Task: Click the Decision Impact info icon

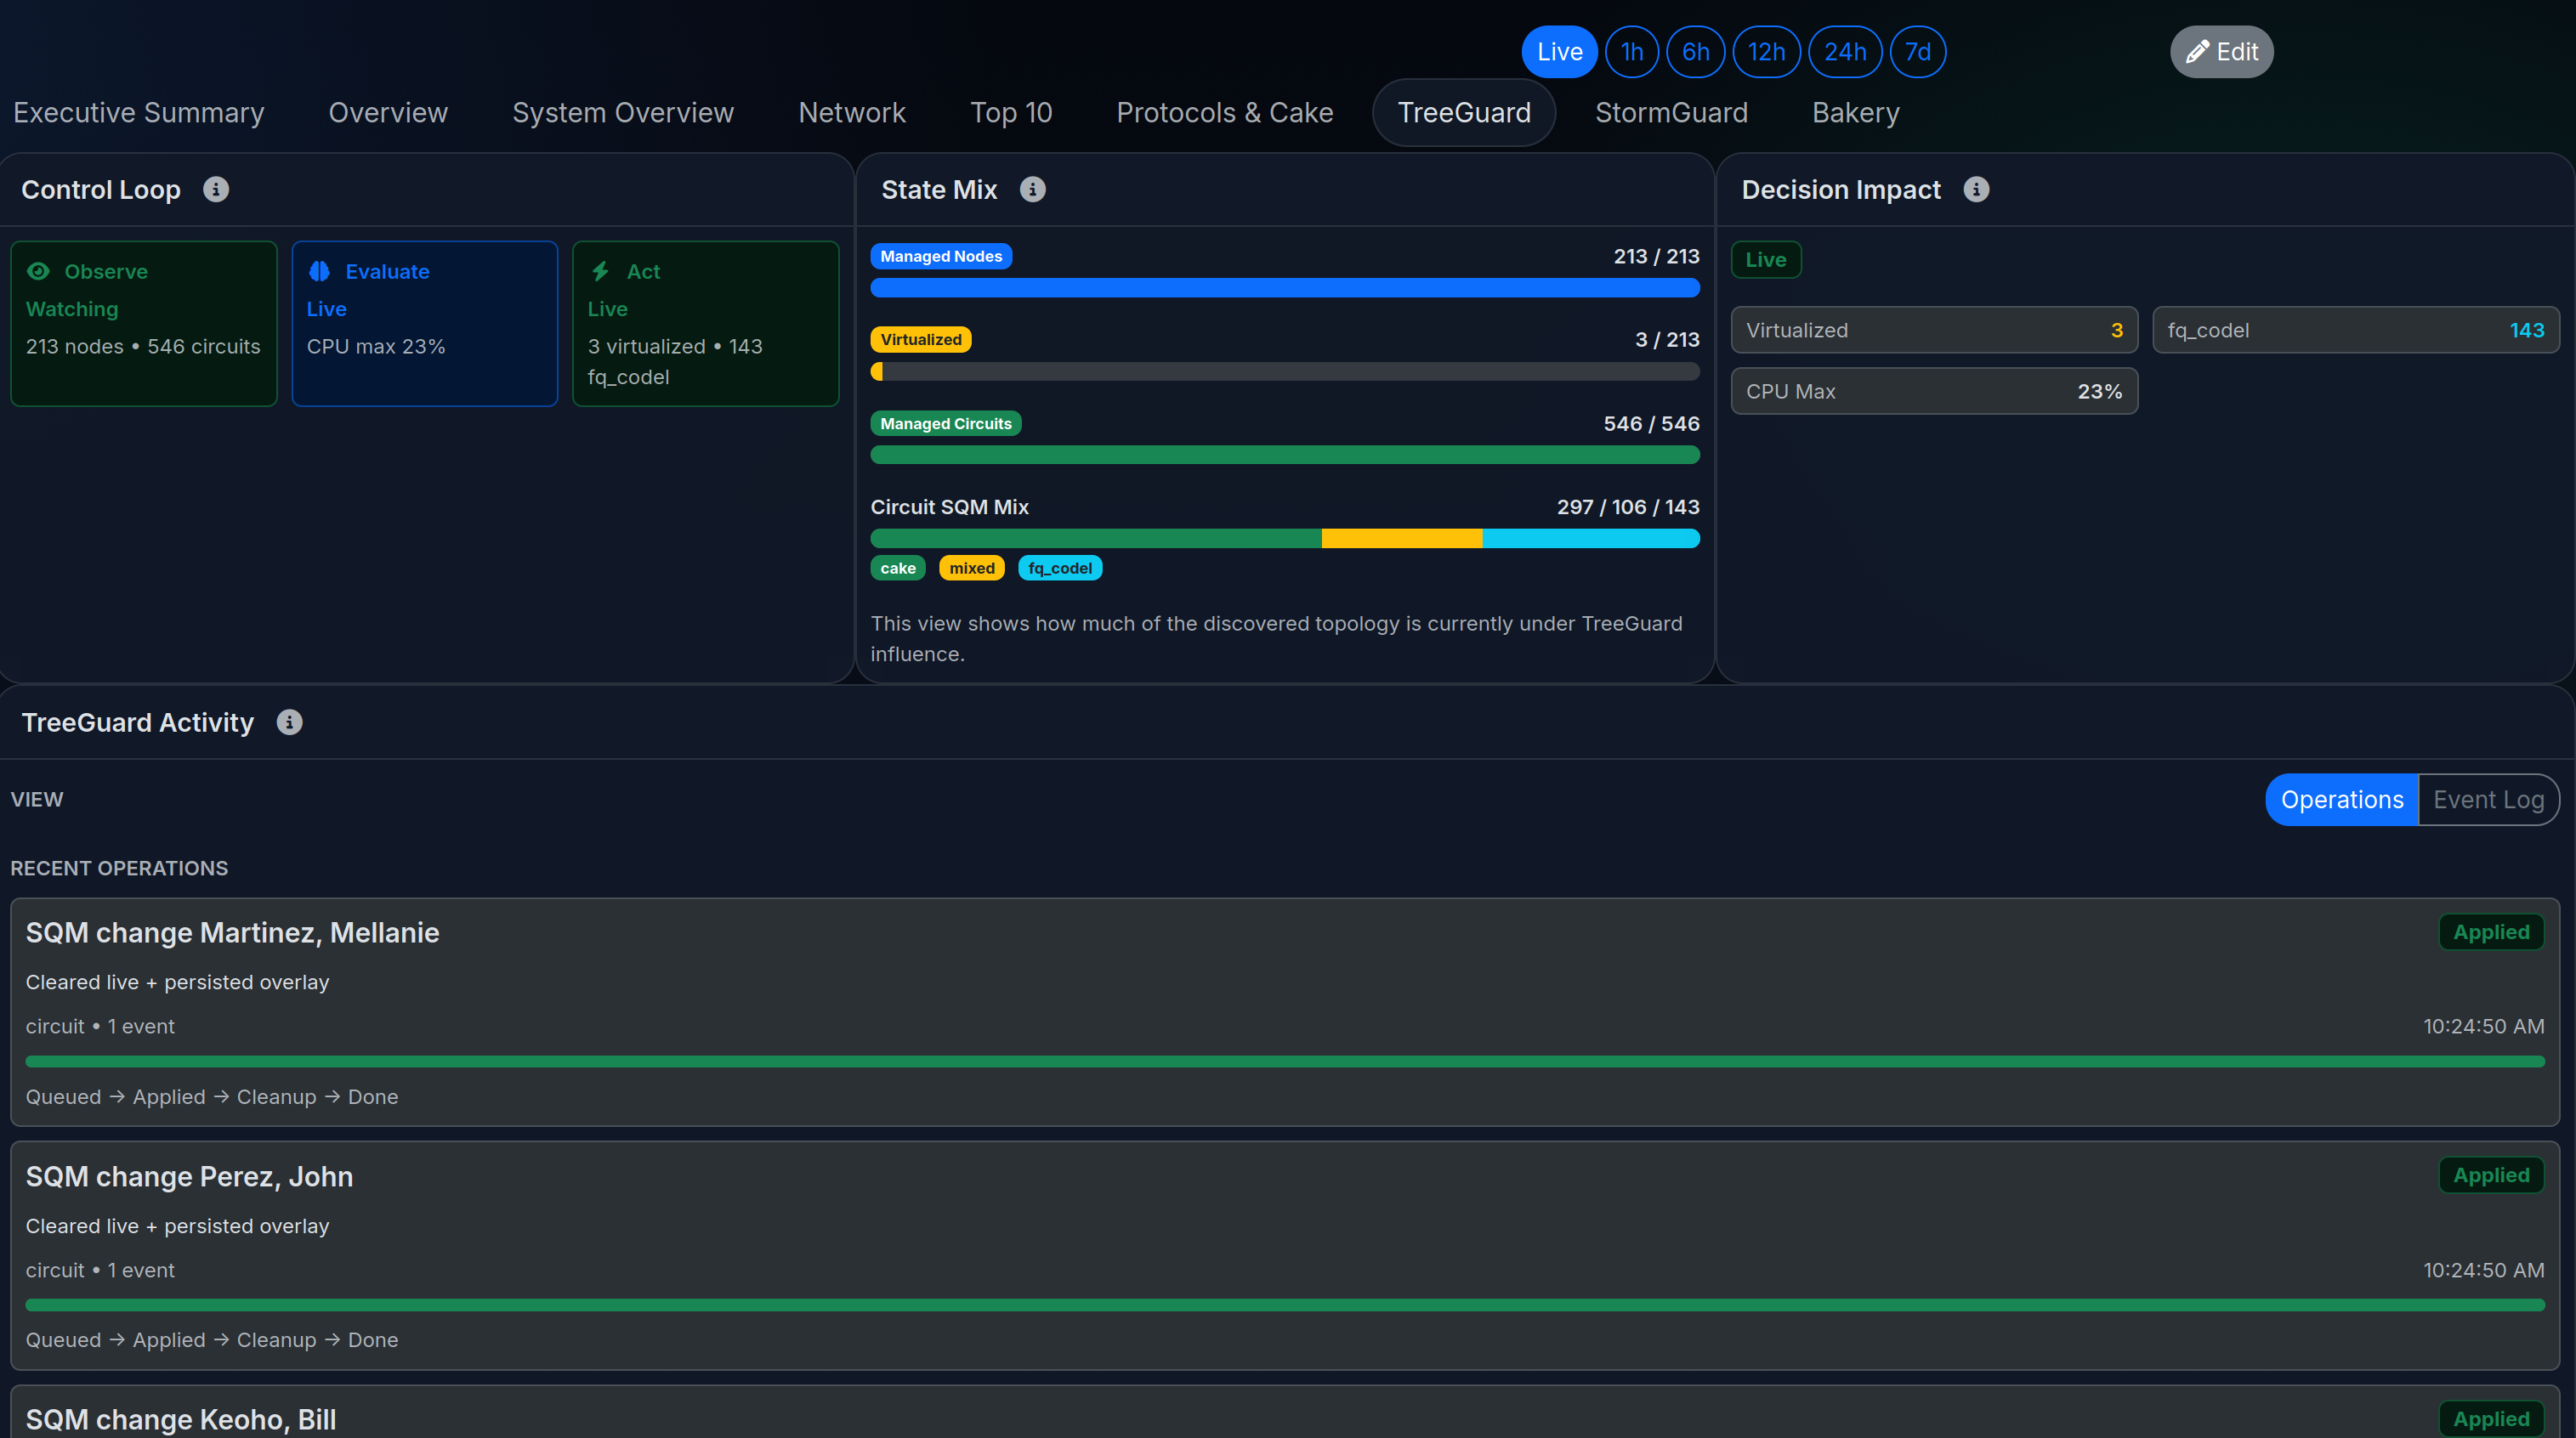Action: click(1976, 189)
